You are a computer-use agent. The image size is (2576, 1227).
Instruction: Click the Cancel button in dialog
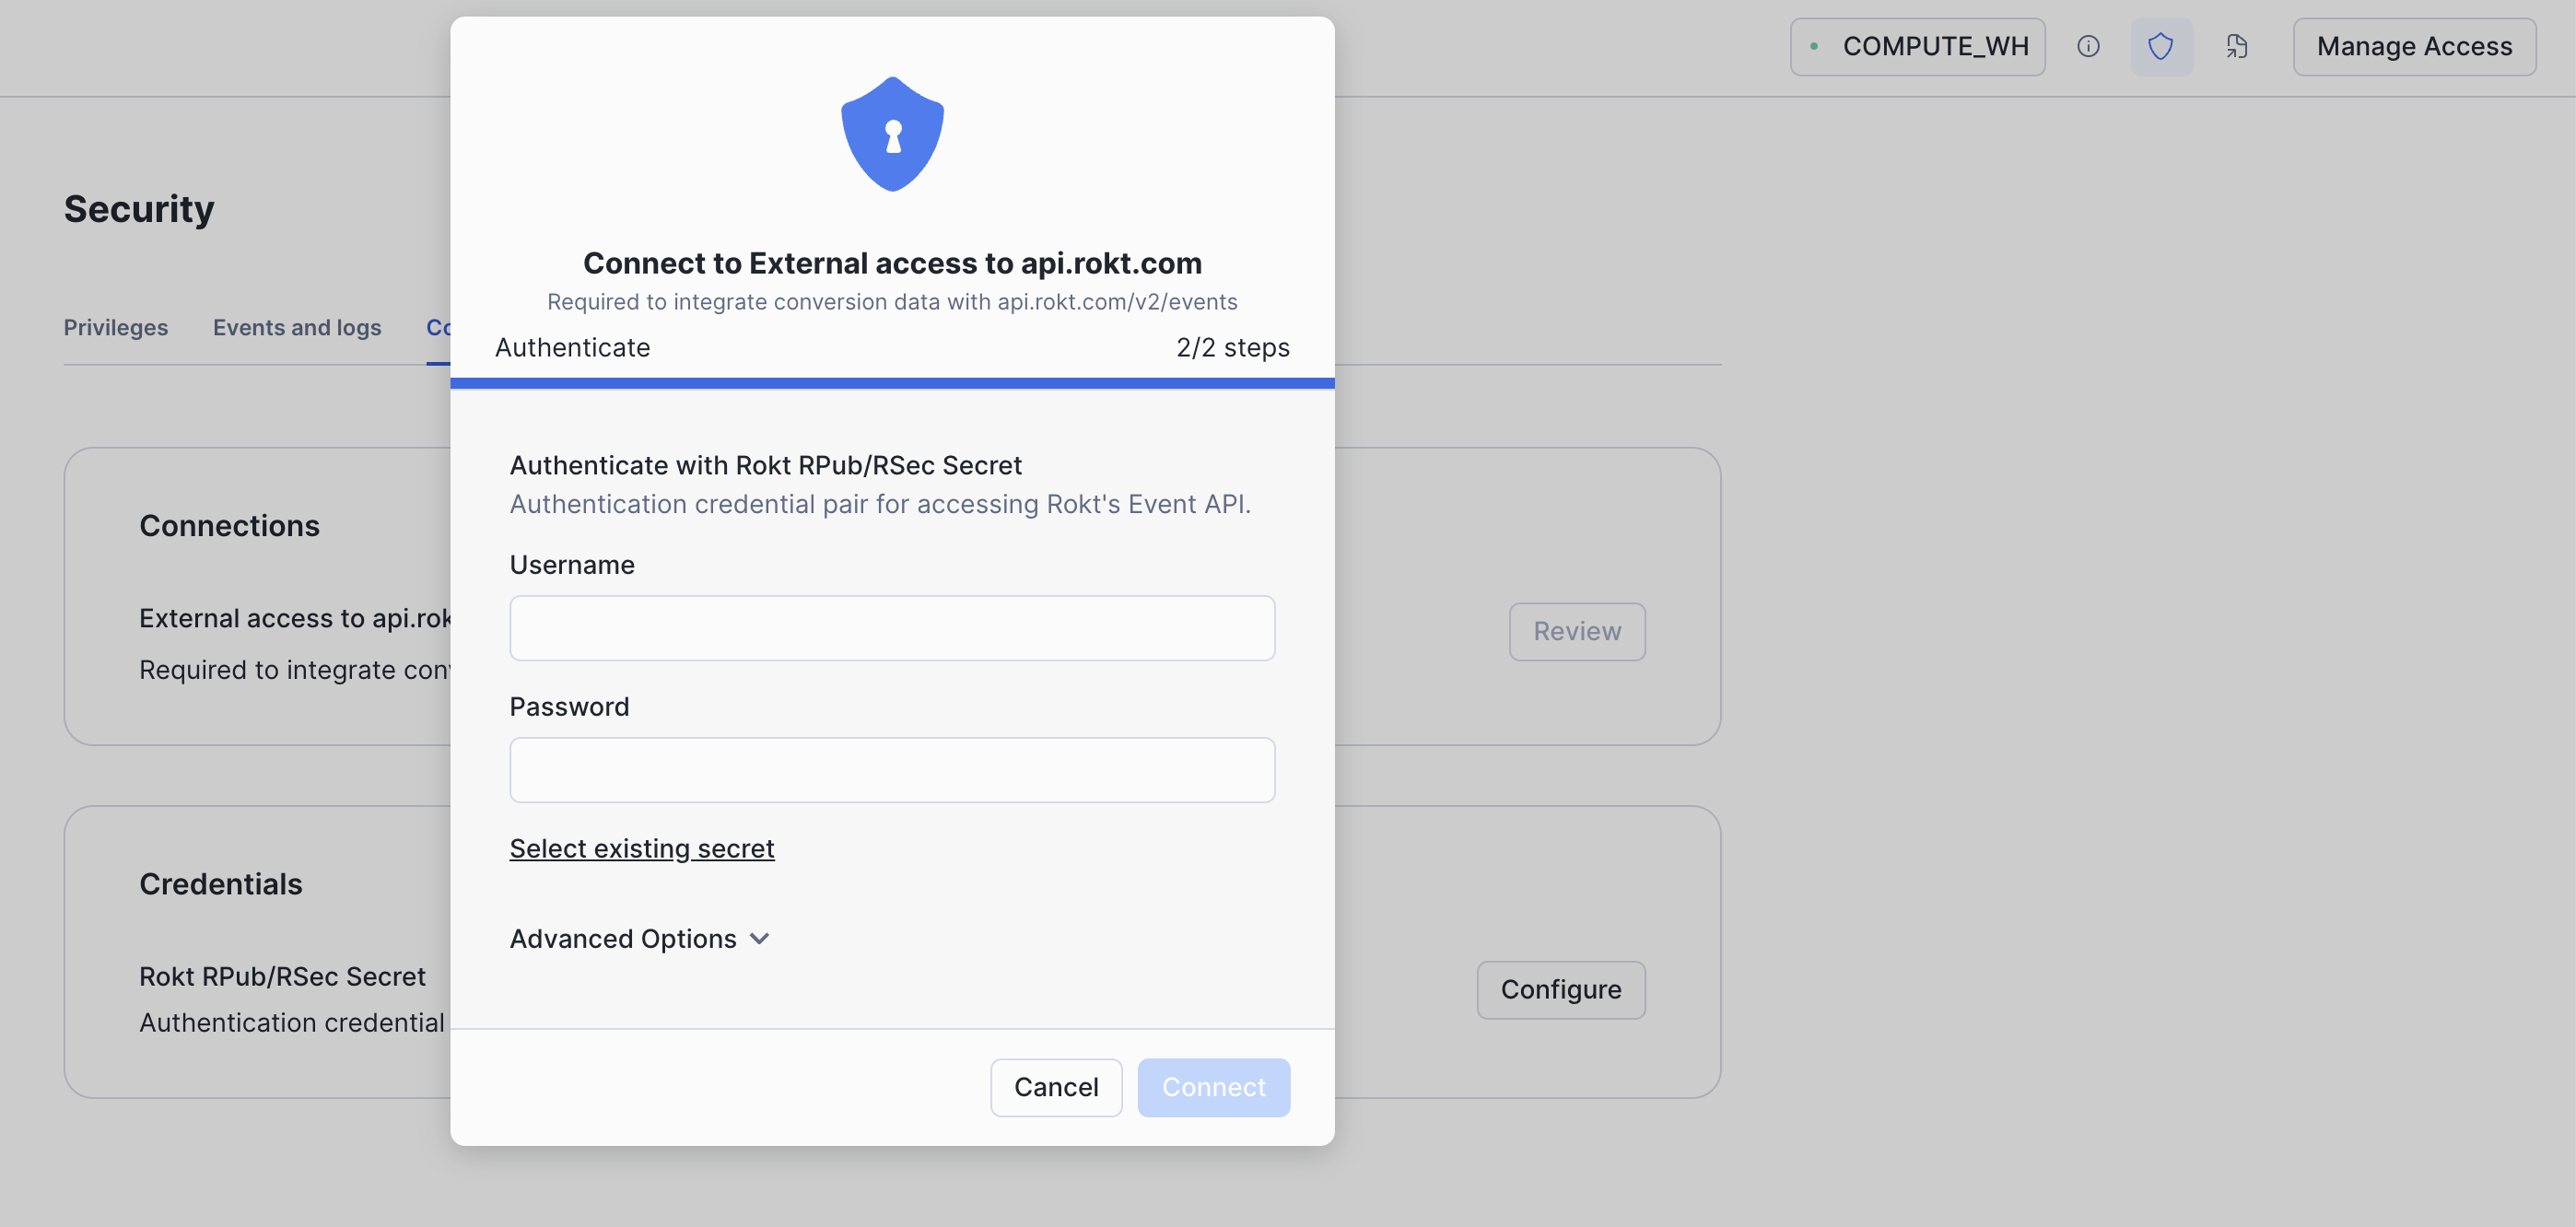coord(1056,1087)
